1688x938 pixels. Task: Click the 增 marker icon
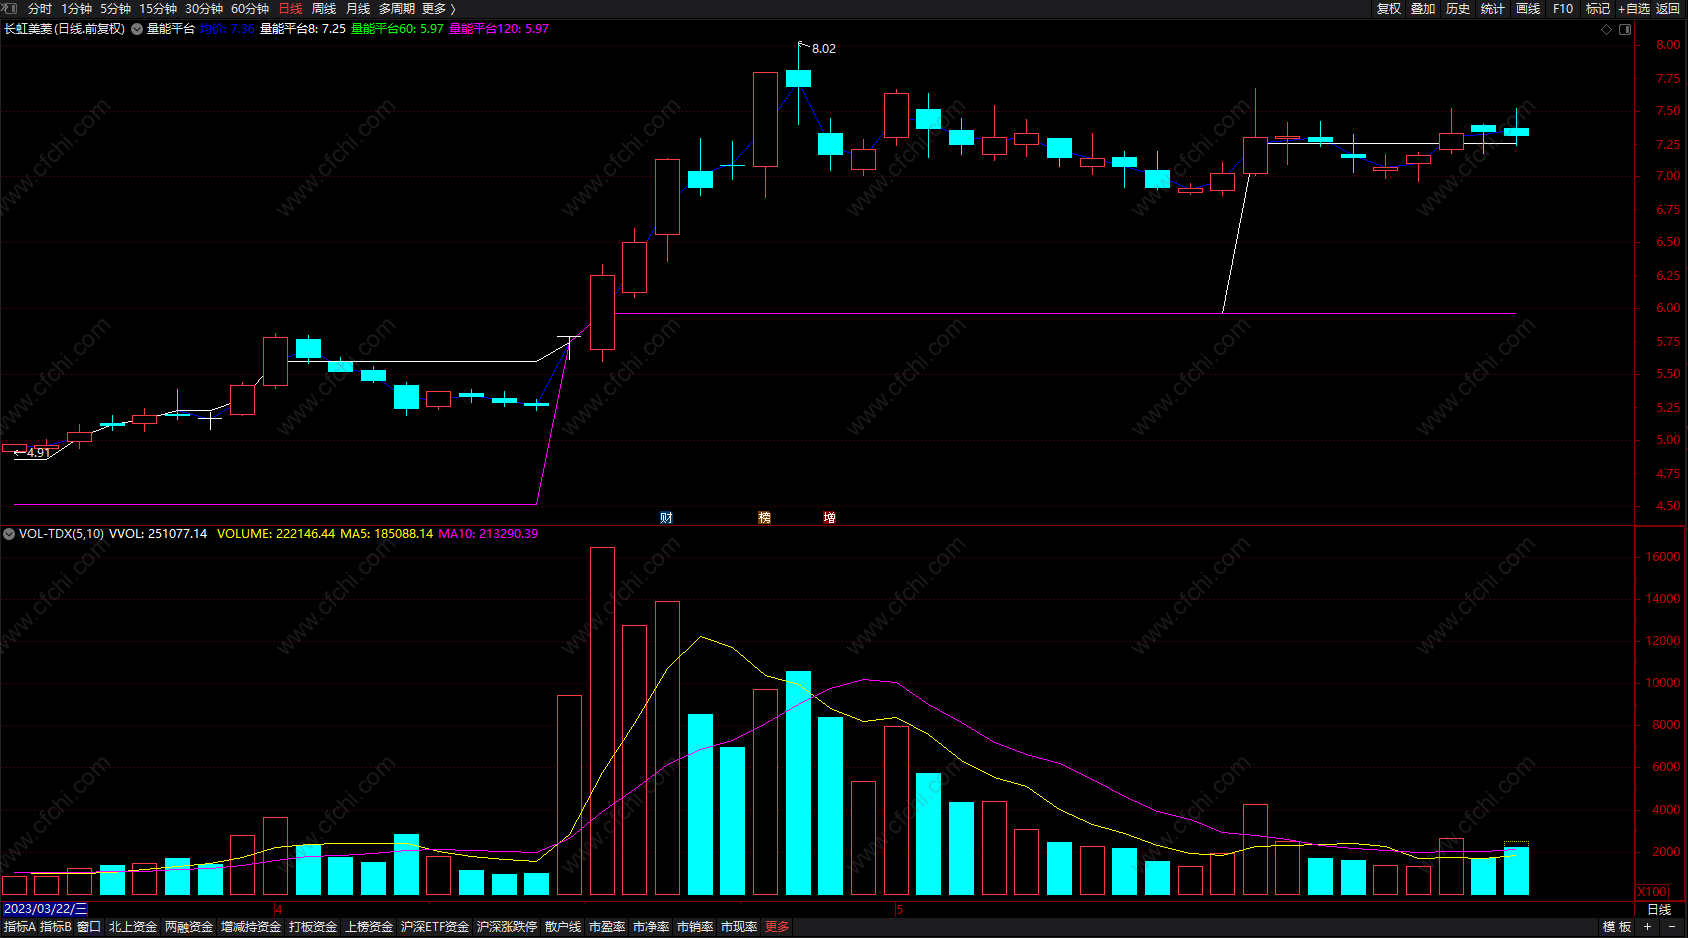tap(830, 517)
